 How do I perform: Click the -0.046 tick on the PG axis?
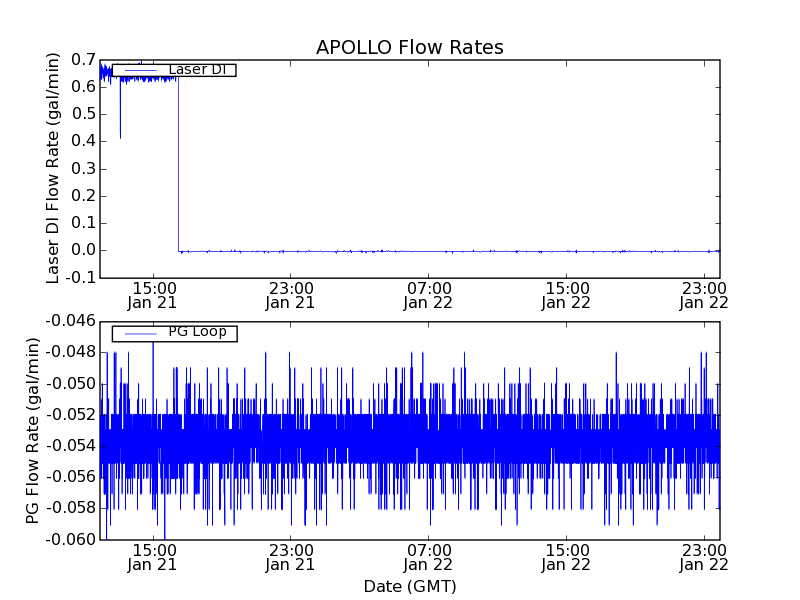tap(71, 321)
